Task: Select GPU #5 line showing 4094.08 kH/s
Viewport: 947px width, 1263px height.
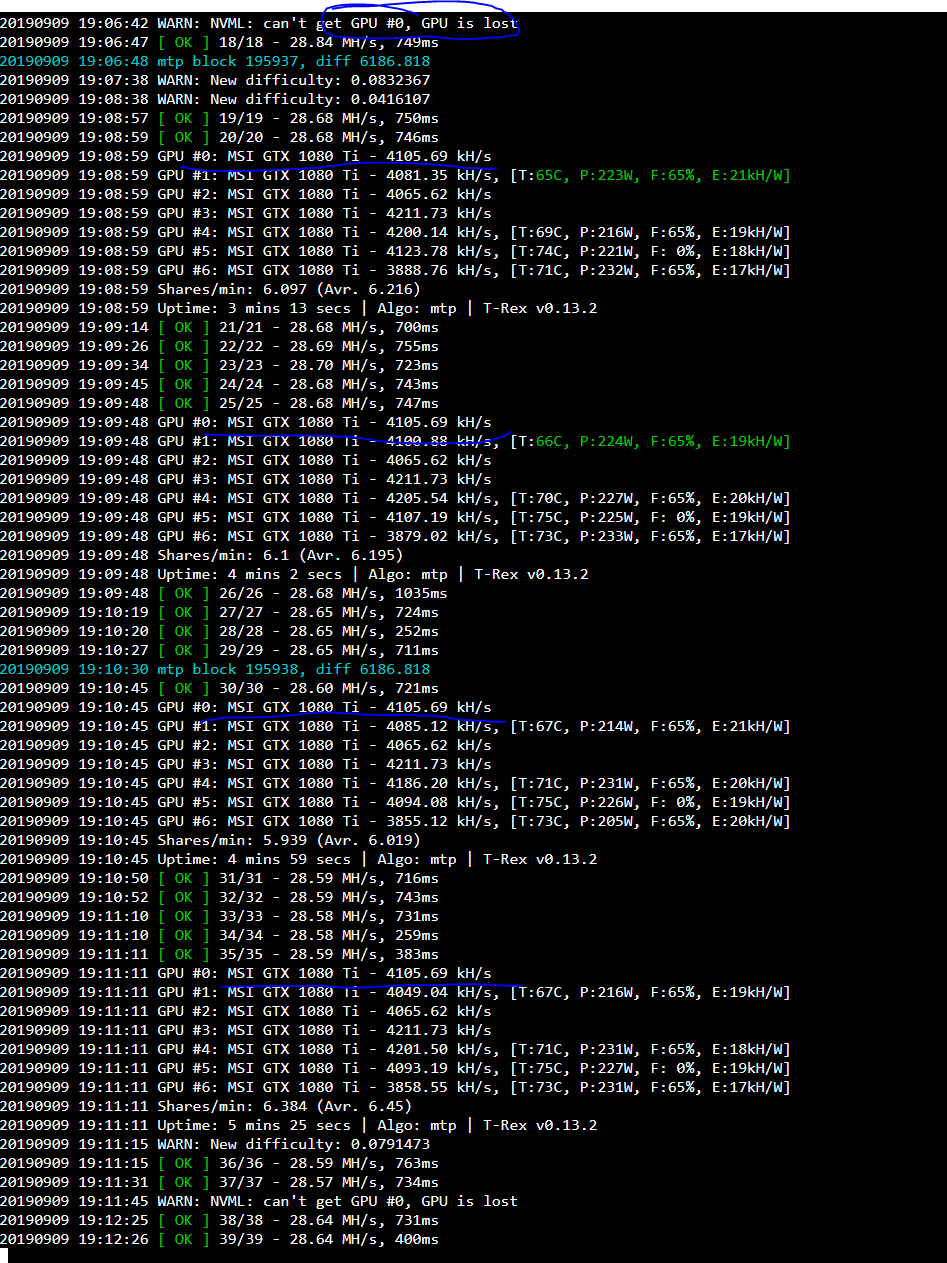Action: pyautogui.click(x=395, y=802)
